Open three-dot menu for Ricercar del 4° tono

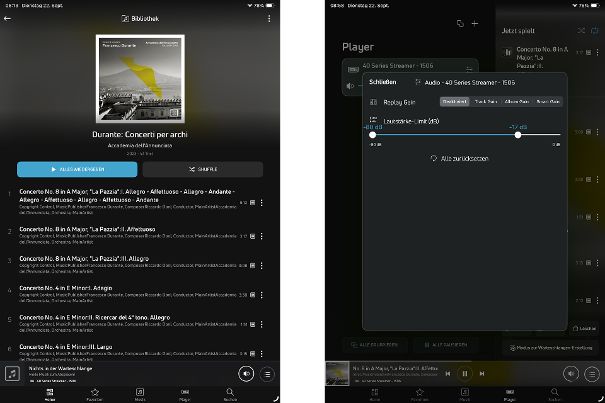pyautogui.click(x=262, y=324)
